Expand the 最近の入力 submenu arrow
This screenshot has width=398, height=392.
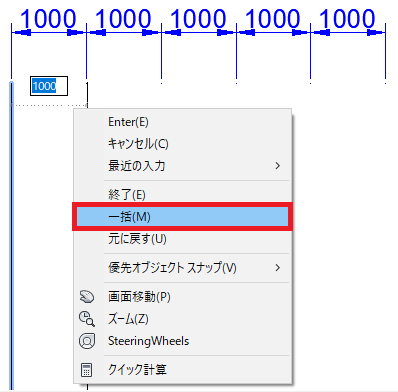(x=278, y=166)
